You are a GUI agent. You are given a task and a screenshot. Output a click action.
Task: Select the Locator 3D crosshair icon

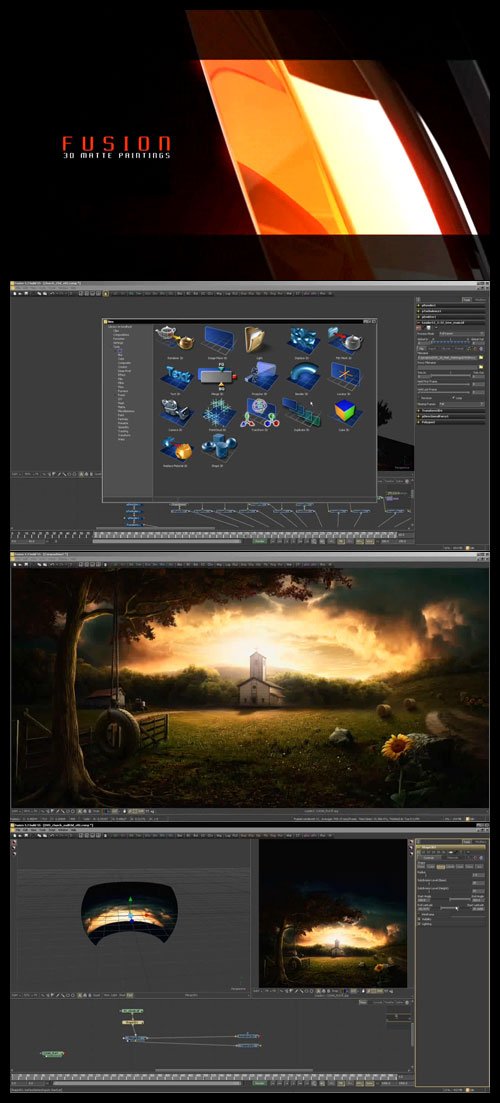345,376
